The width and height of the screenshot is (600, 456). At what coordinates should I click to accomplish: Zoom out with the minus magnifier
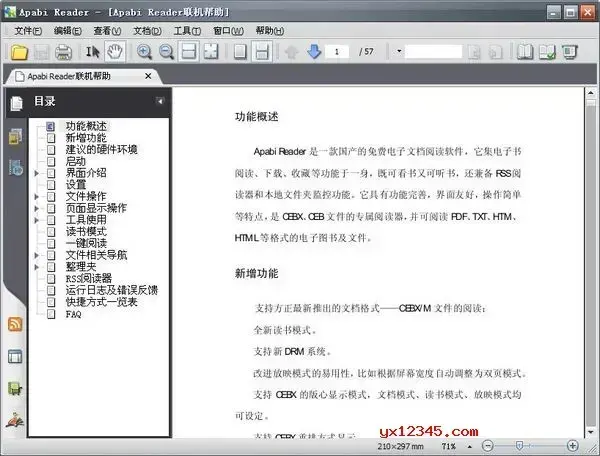[x=166, y=52]
